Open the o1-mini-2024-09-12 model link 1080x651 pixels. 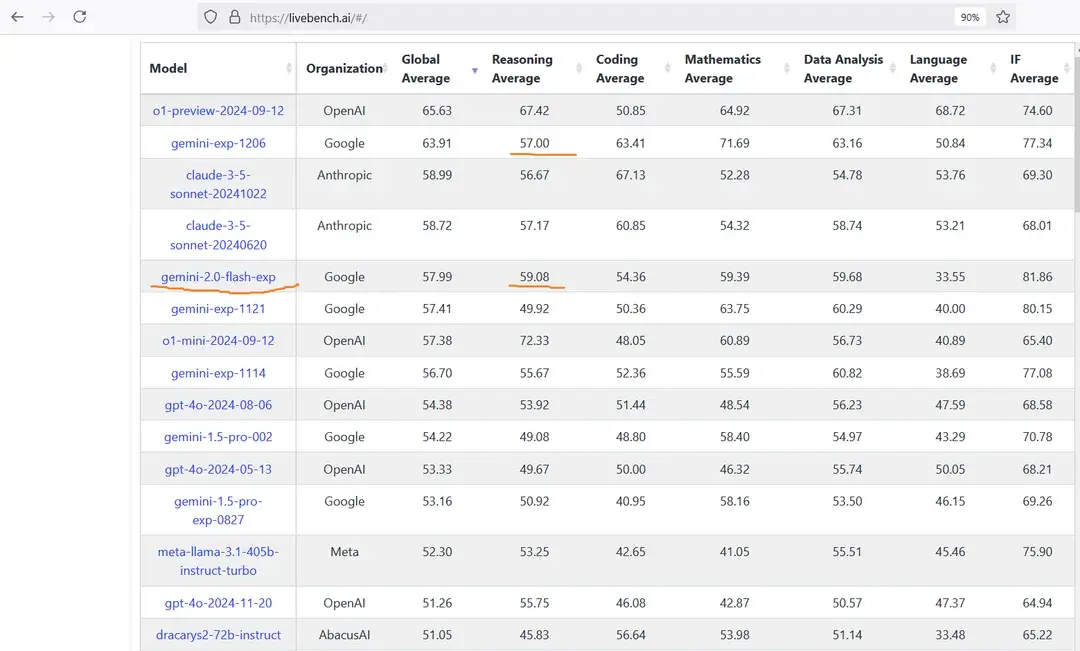pyautogui.click(x=218, y=340)
